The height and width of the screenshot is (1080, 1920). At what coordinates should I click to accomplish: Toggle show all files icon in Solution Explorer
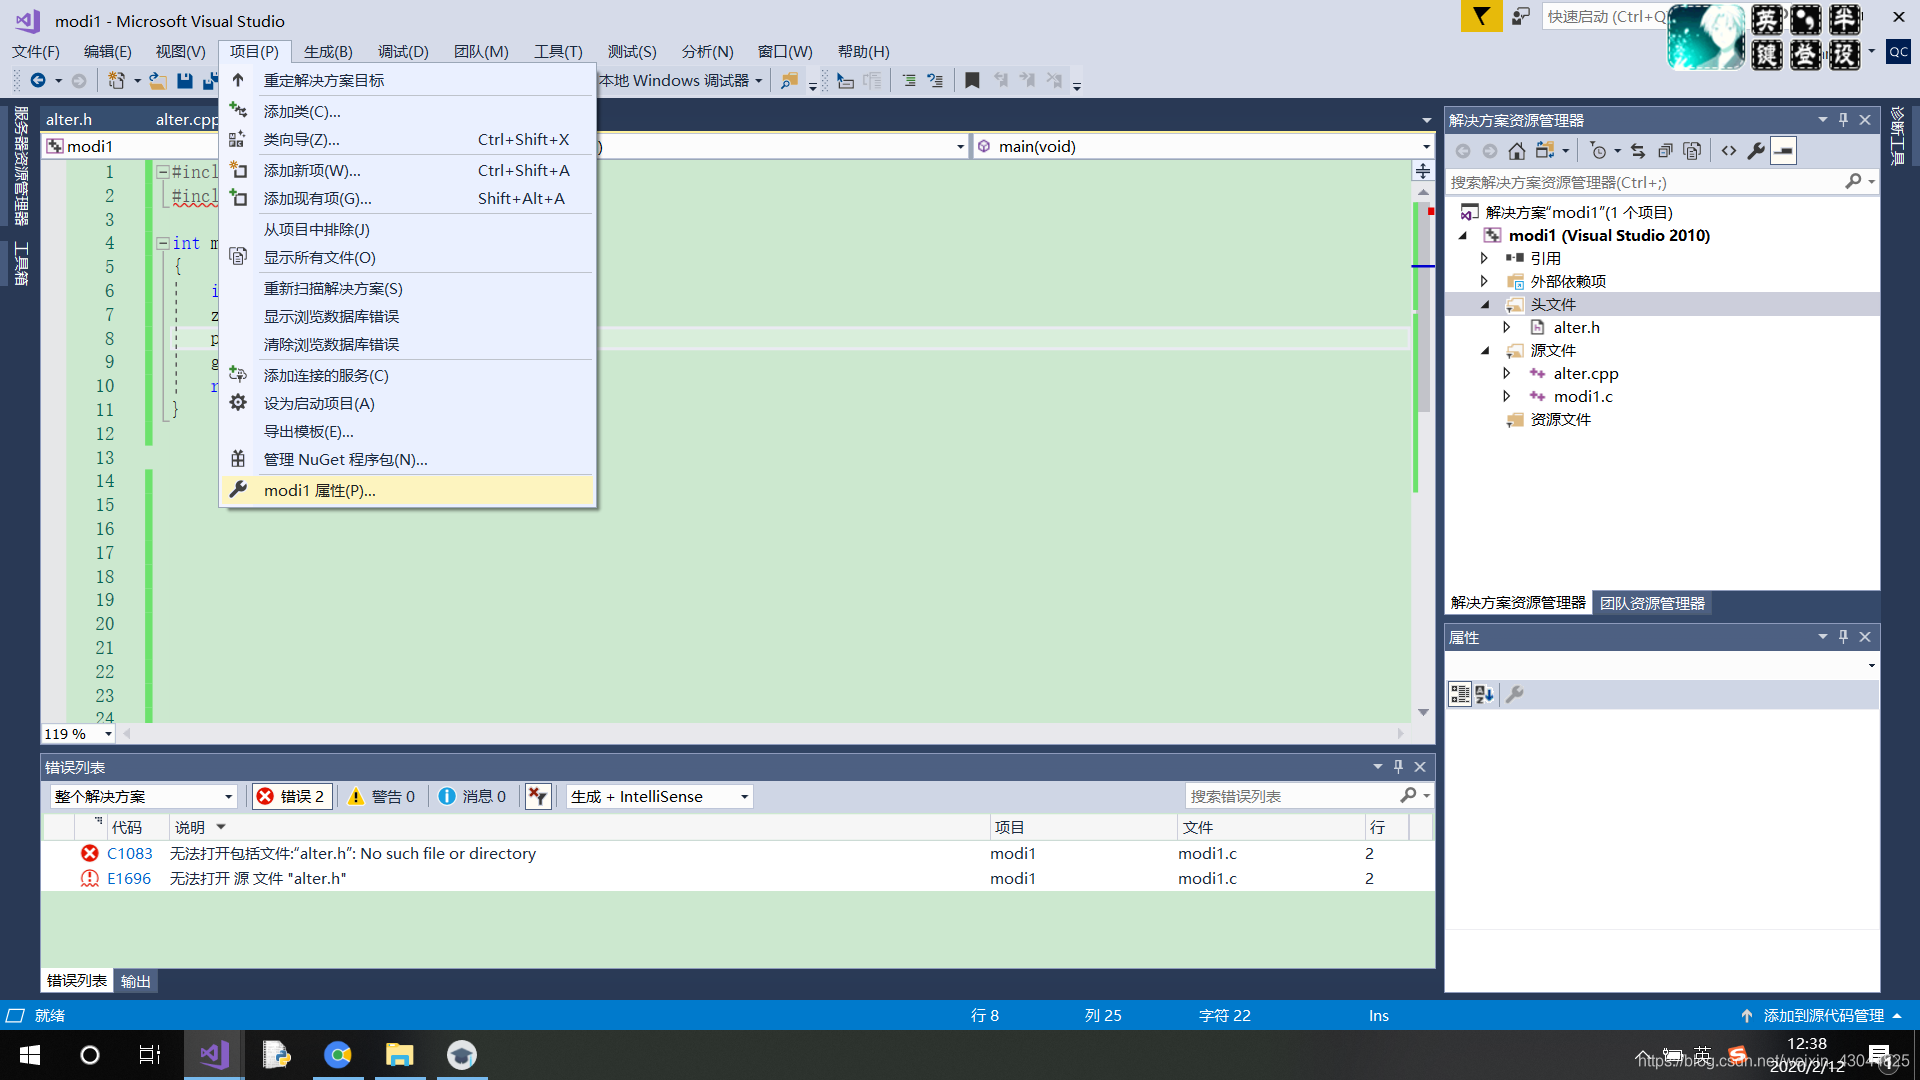(x=1692, y=151)
